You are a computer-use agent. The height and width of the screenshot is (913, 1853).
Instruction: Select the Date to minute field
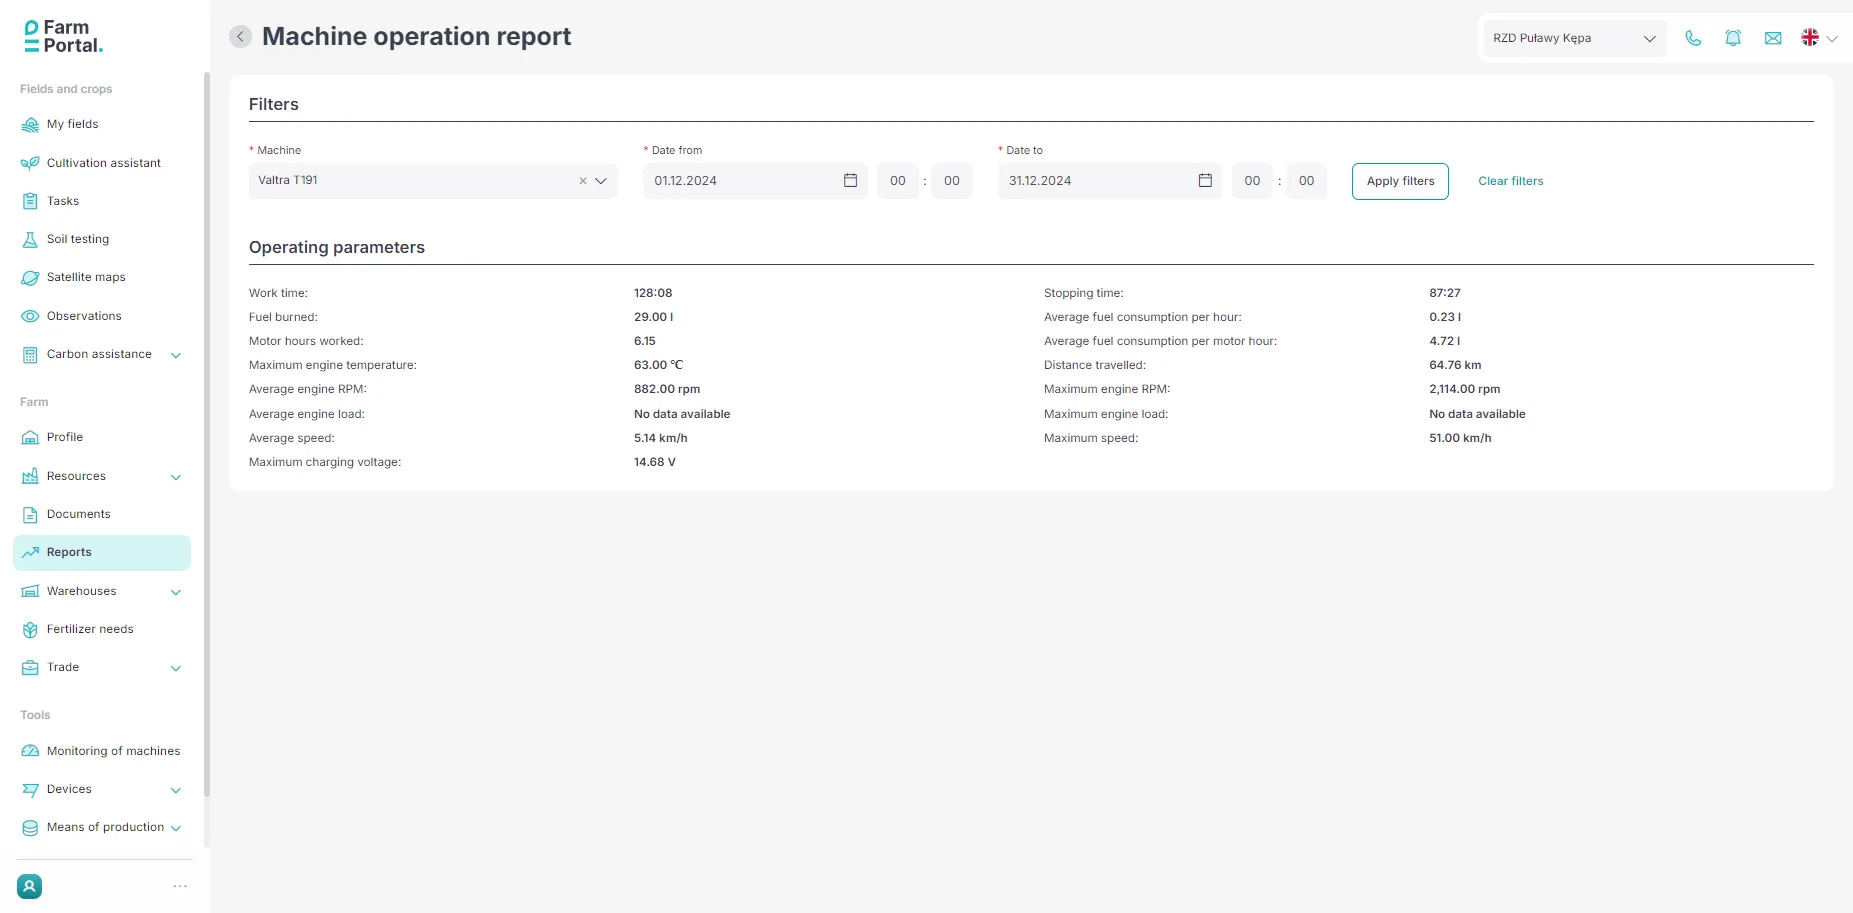click(1306, 181)
